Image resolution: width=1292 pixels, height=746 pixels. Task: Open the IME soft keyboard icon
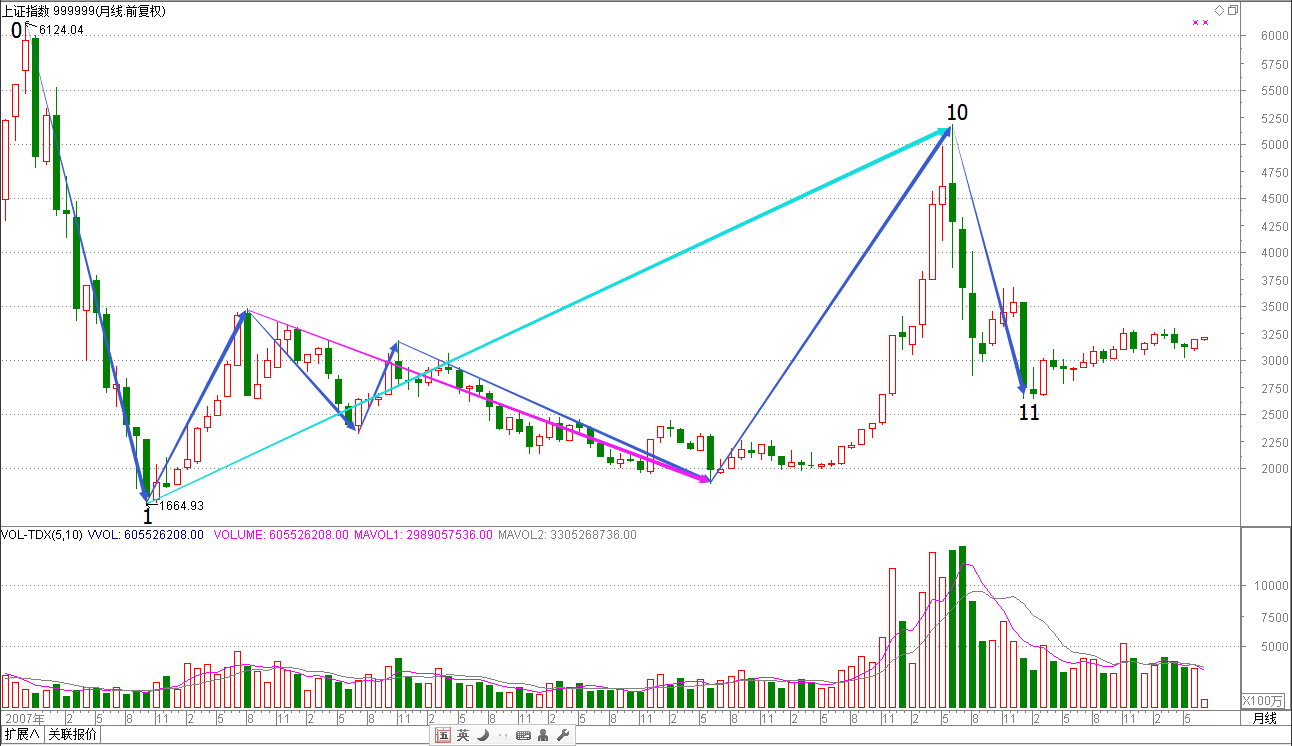coord(523,735)
